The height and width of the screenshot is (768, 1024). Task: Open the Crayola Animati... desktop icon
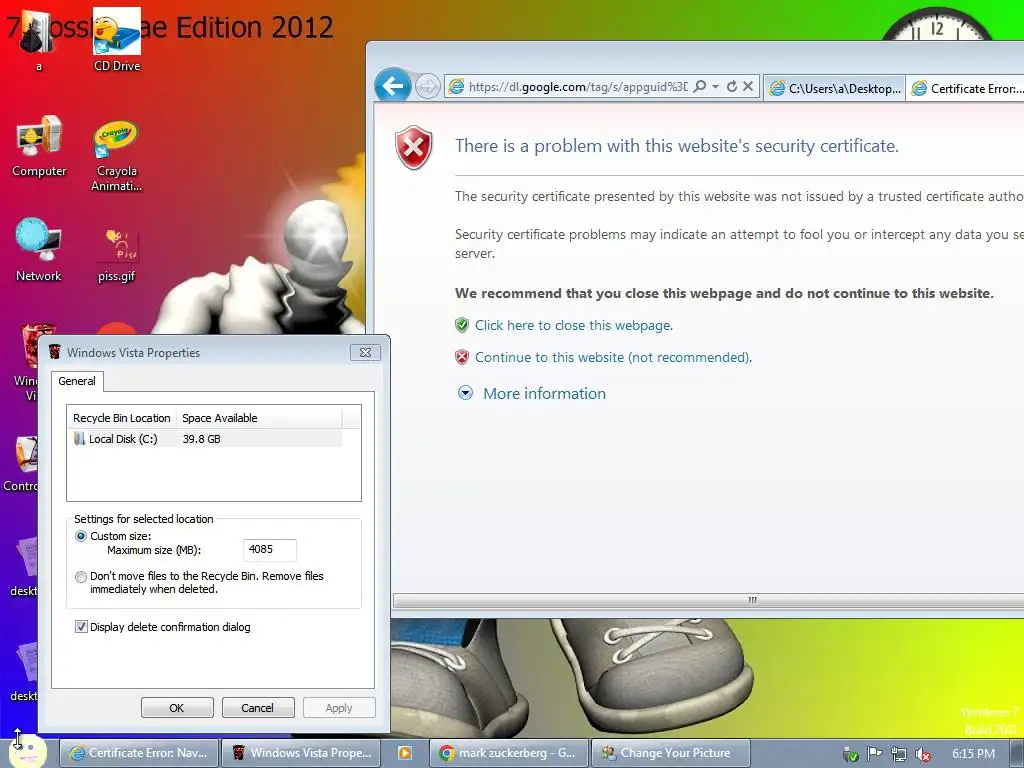pos(116,157)
